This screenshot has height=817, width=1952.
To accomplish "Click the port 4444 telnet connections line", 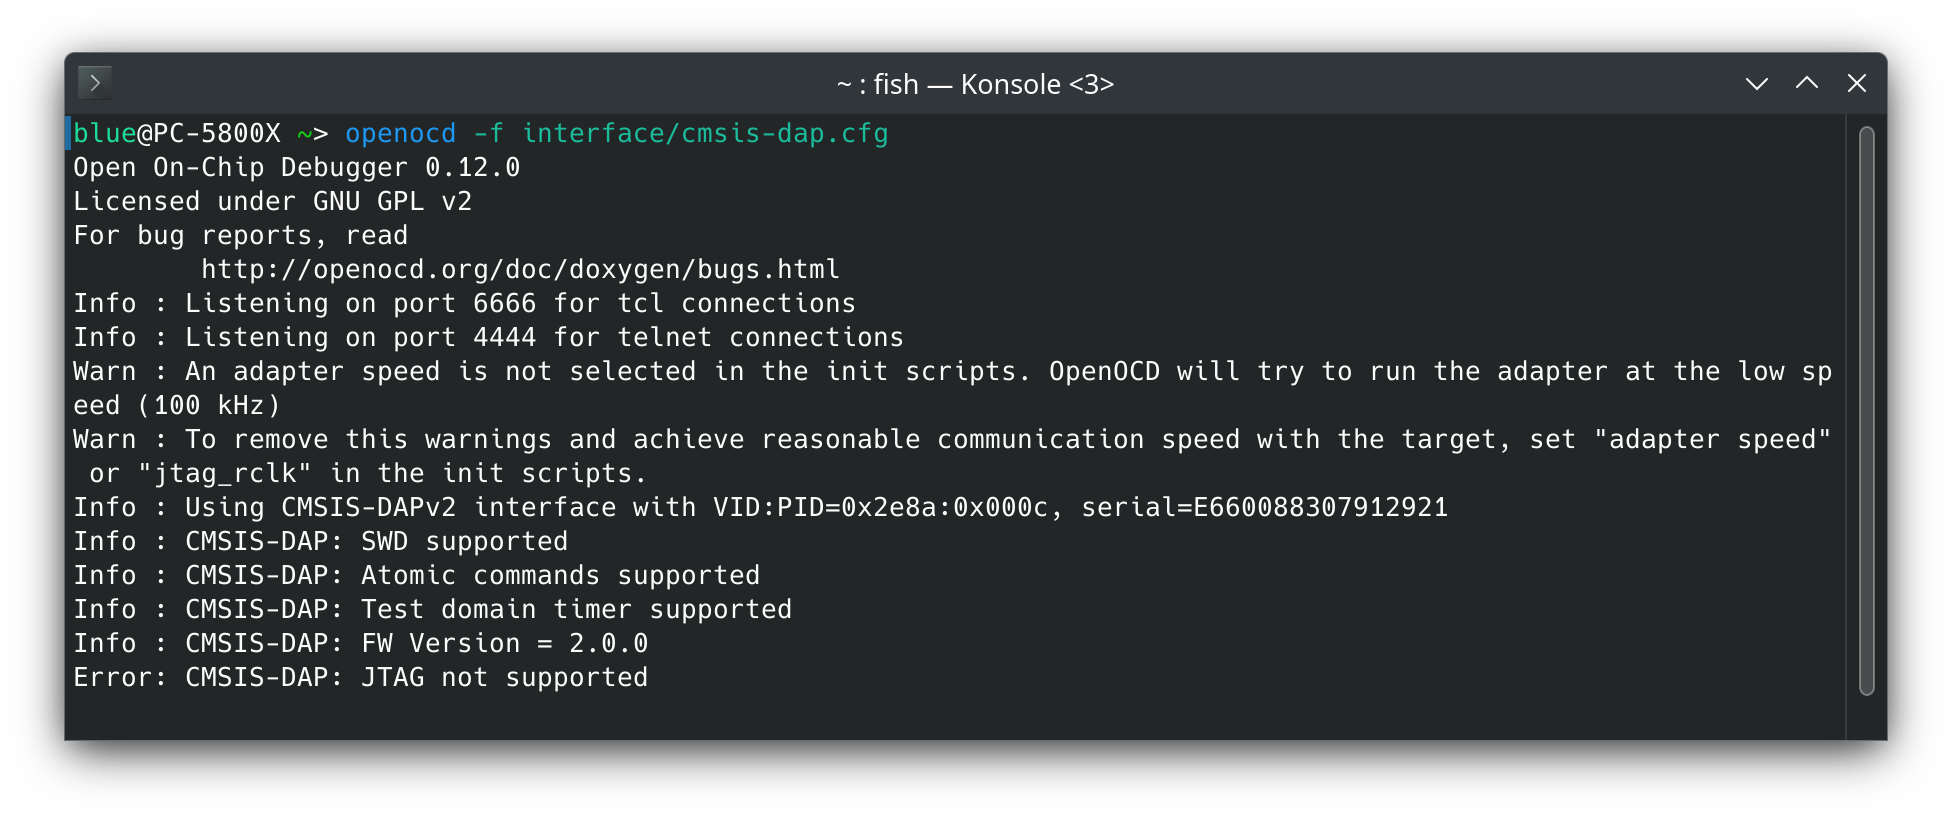I will (x=489, y=338).
